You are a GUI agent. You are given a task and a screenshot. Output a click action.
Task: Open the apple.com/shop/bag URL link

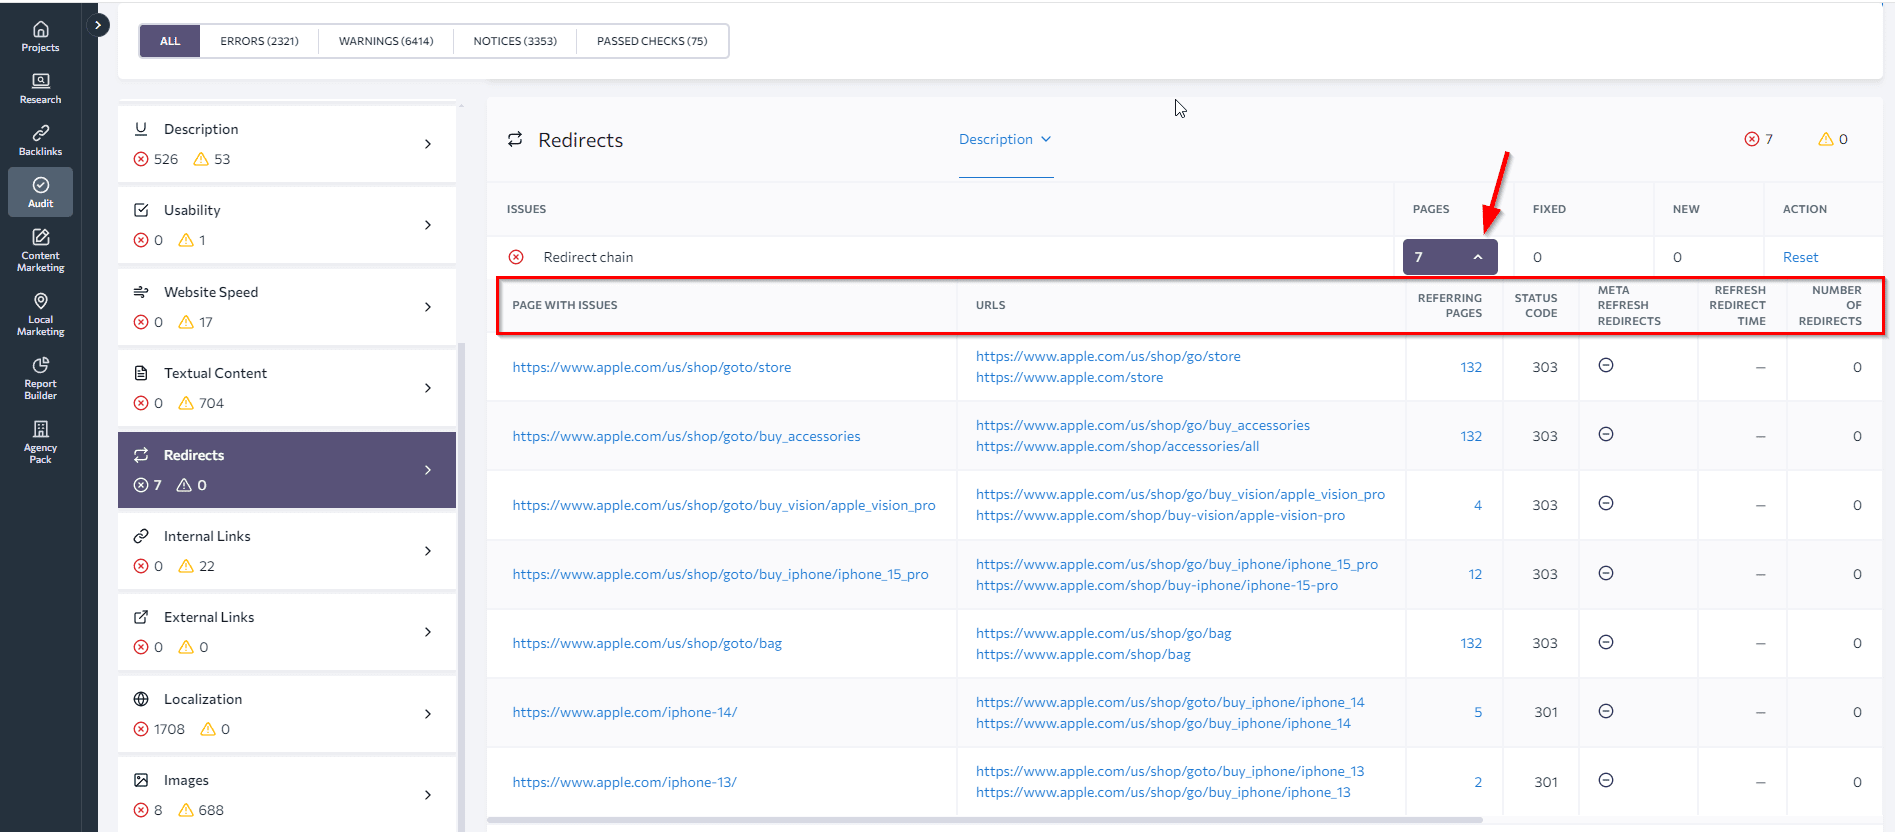point(1083,654)
